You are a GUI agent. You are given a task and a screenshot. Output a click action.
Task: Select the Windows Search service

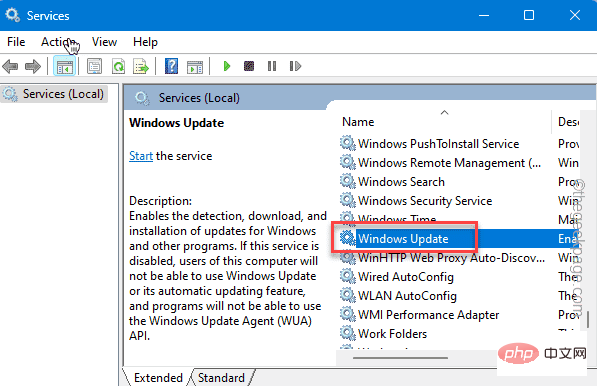(460, 182)
